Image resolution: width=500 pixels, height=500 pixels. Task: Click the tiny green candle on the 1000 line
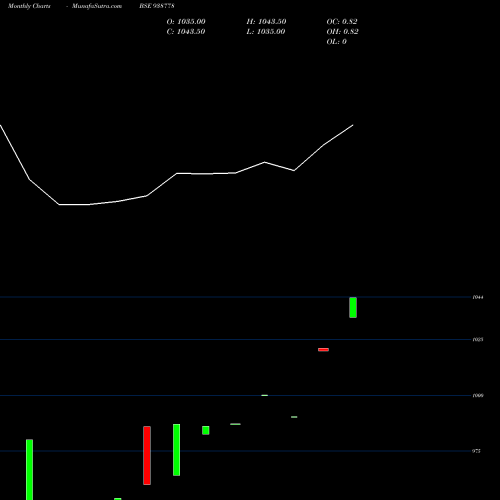265,395
